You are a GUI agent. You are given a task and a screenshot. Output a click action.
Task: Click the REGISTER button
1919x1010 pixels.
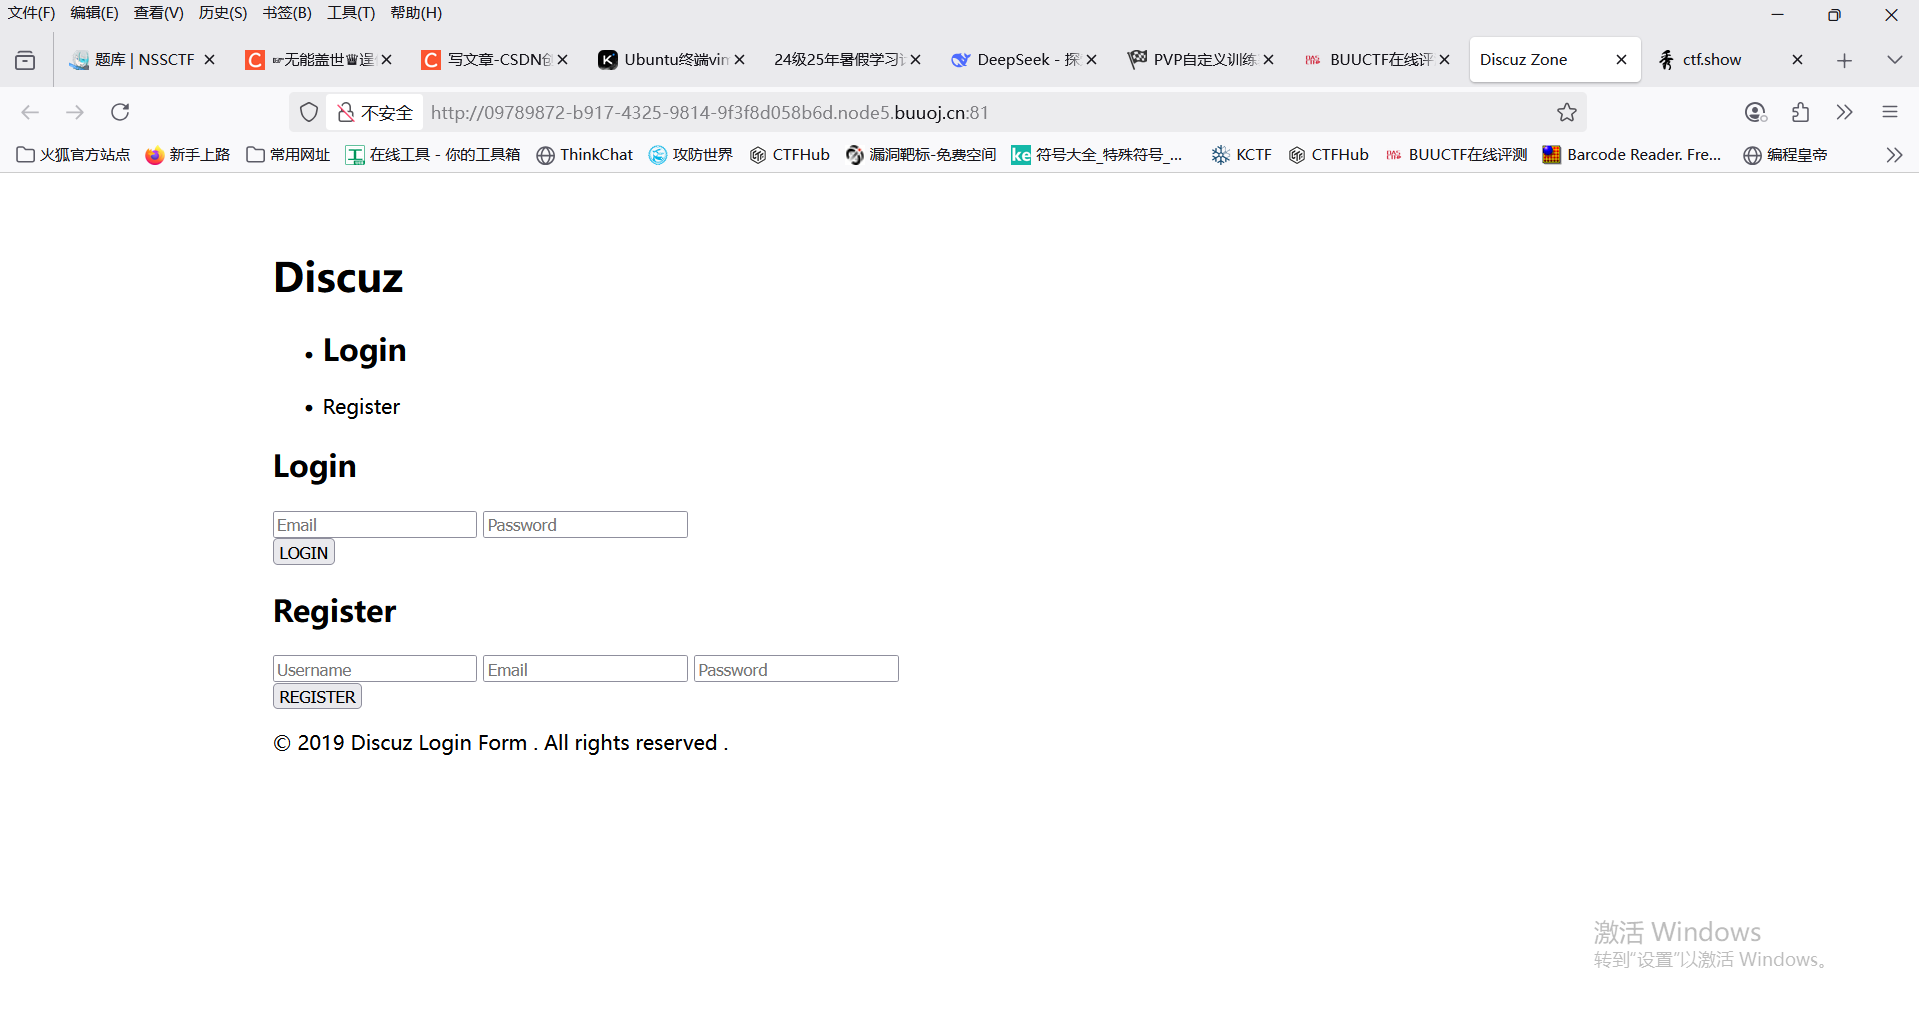(x=317, y=697)
